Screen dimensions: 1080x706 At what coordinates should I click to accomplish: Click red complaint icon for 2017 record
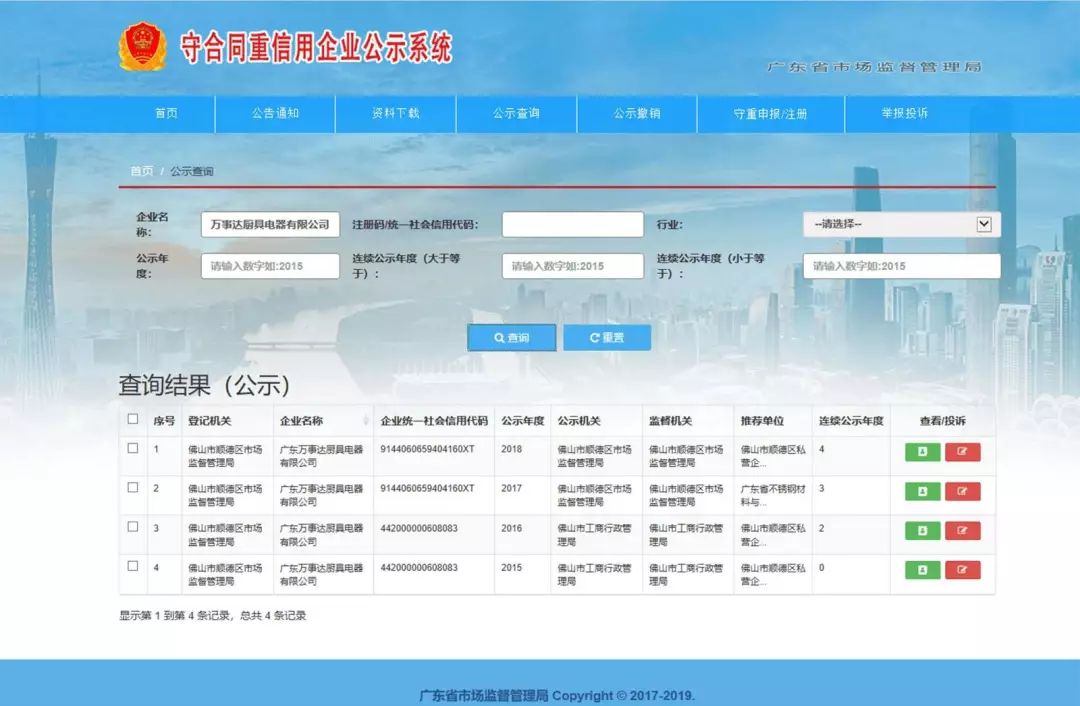tap(962, 491)
